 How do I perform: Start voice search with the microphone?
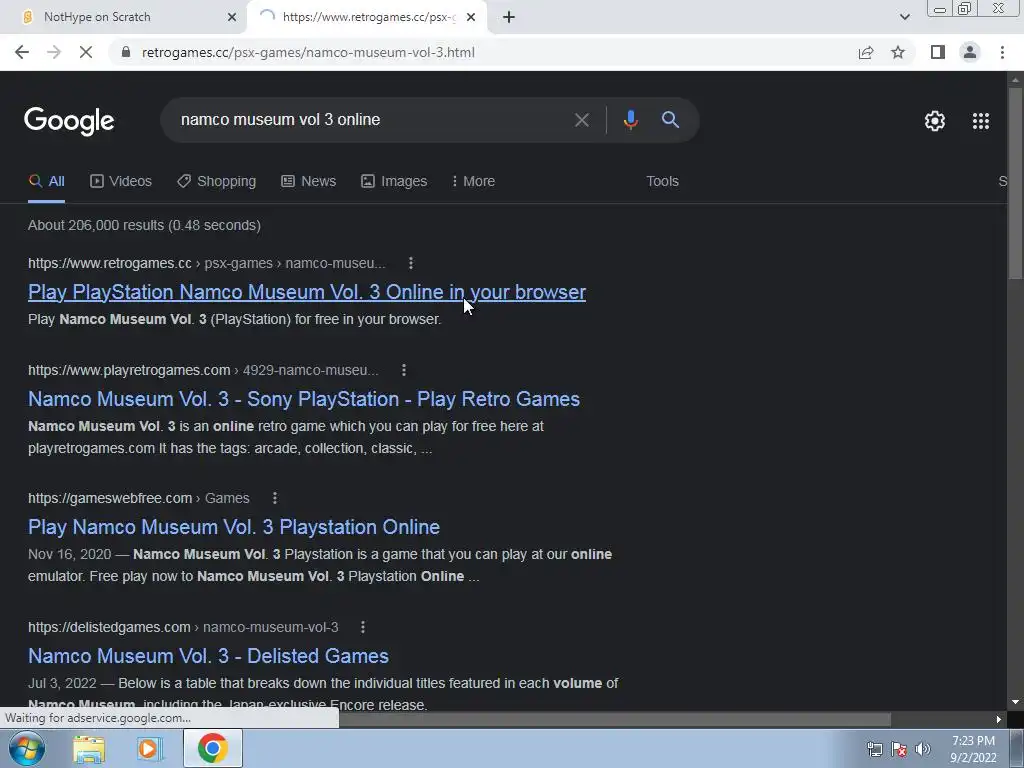click(630, 120)
